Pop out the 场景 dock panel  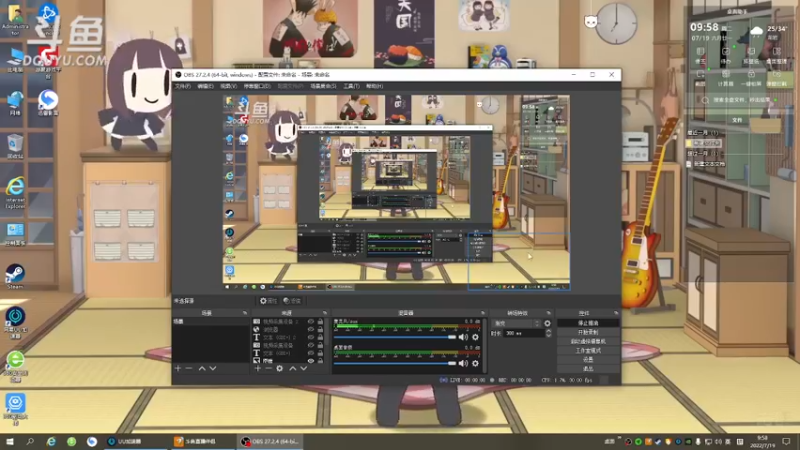(x=245, y=313)
